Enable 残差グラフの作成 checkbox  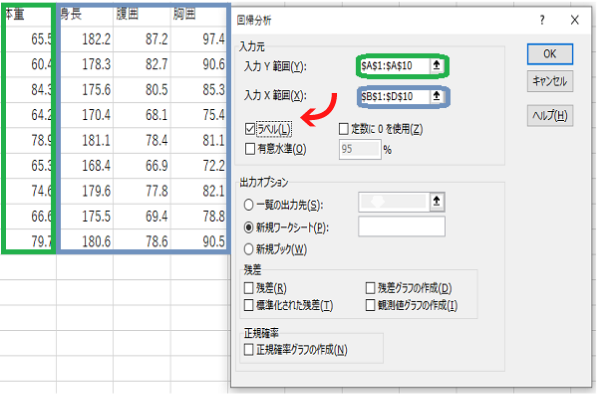pyautogui.click(x=372, y=288)
